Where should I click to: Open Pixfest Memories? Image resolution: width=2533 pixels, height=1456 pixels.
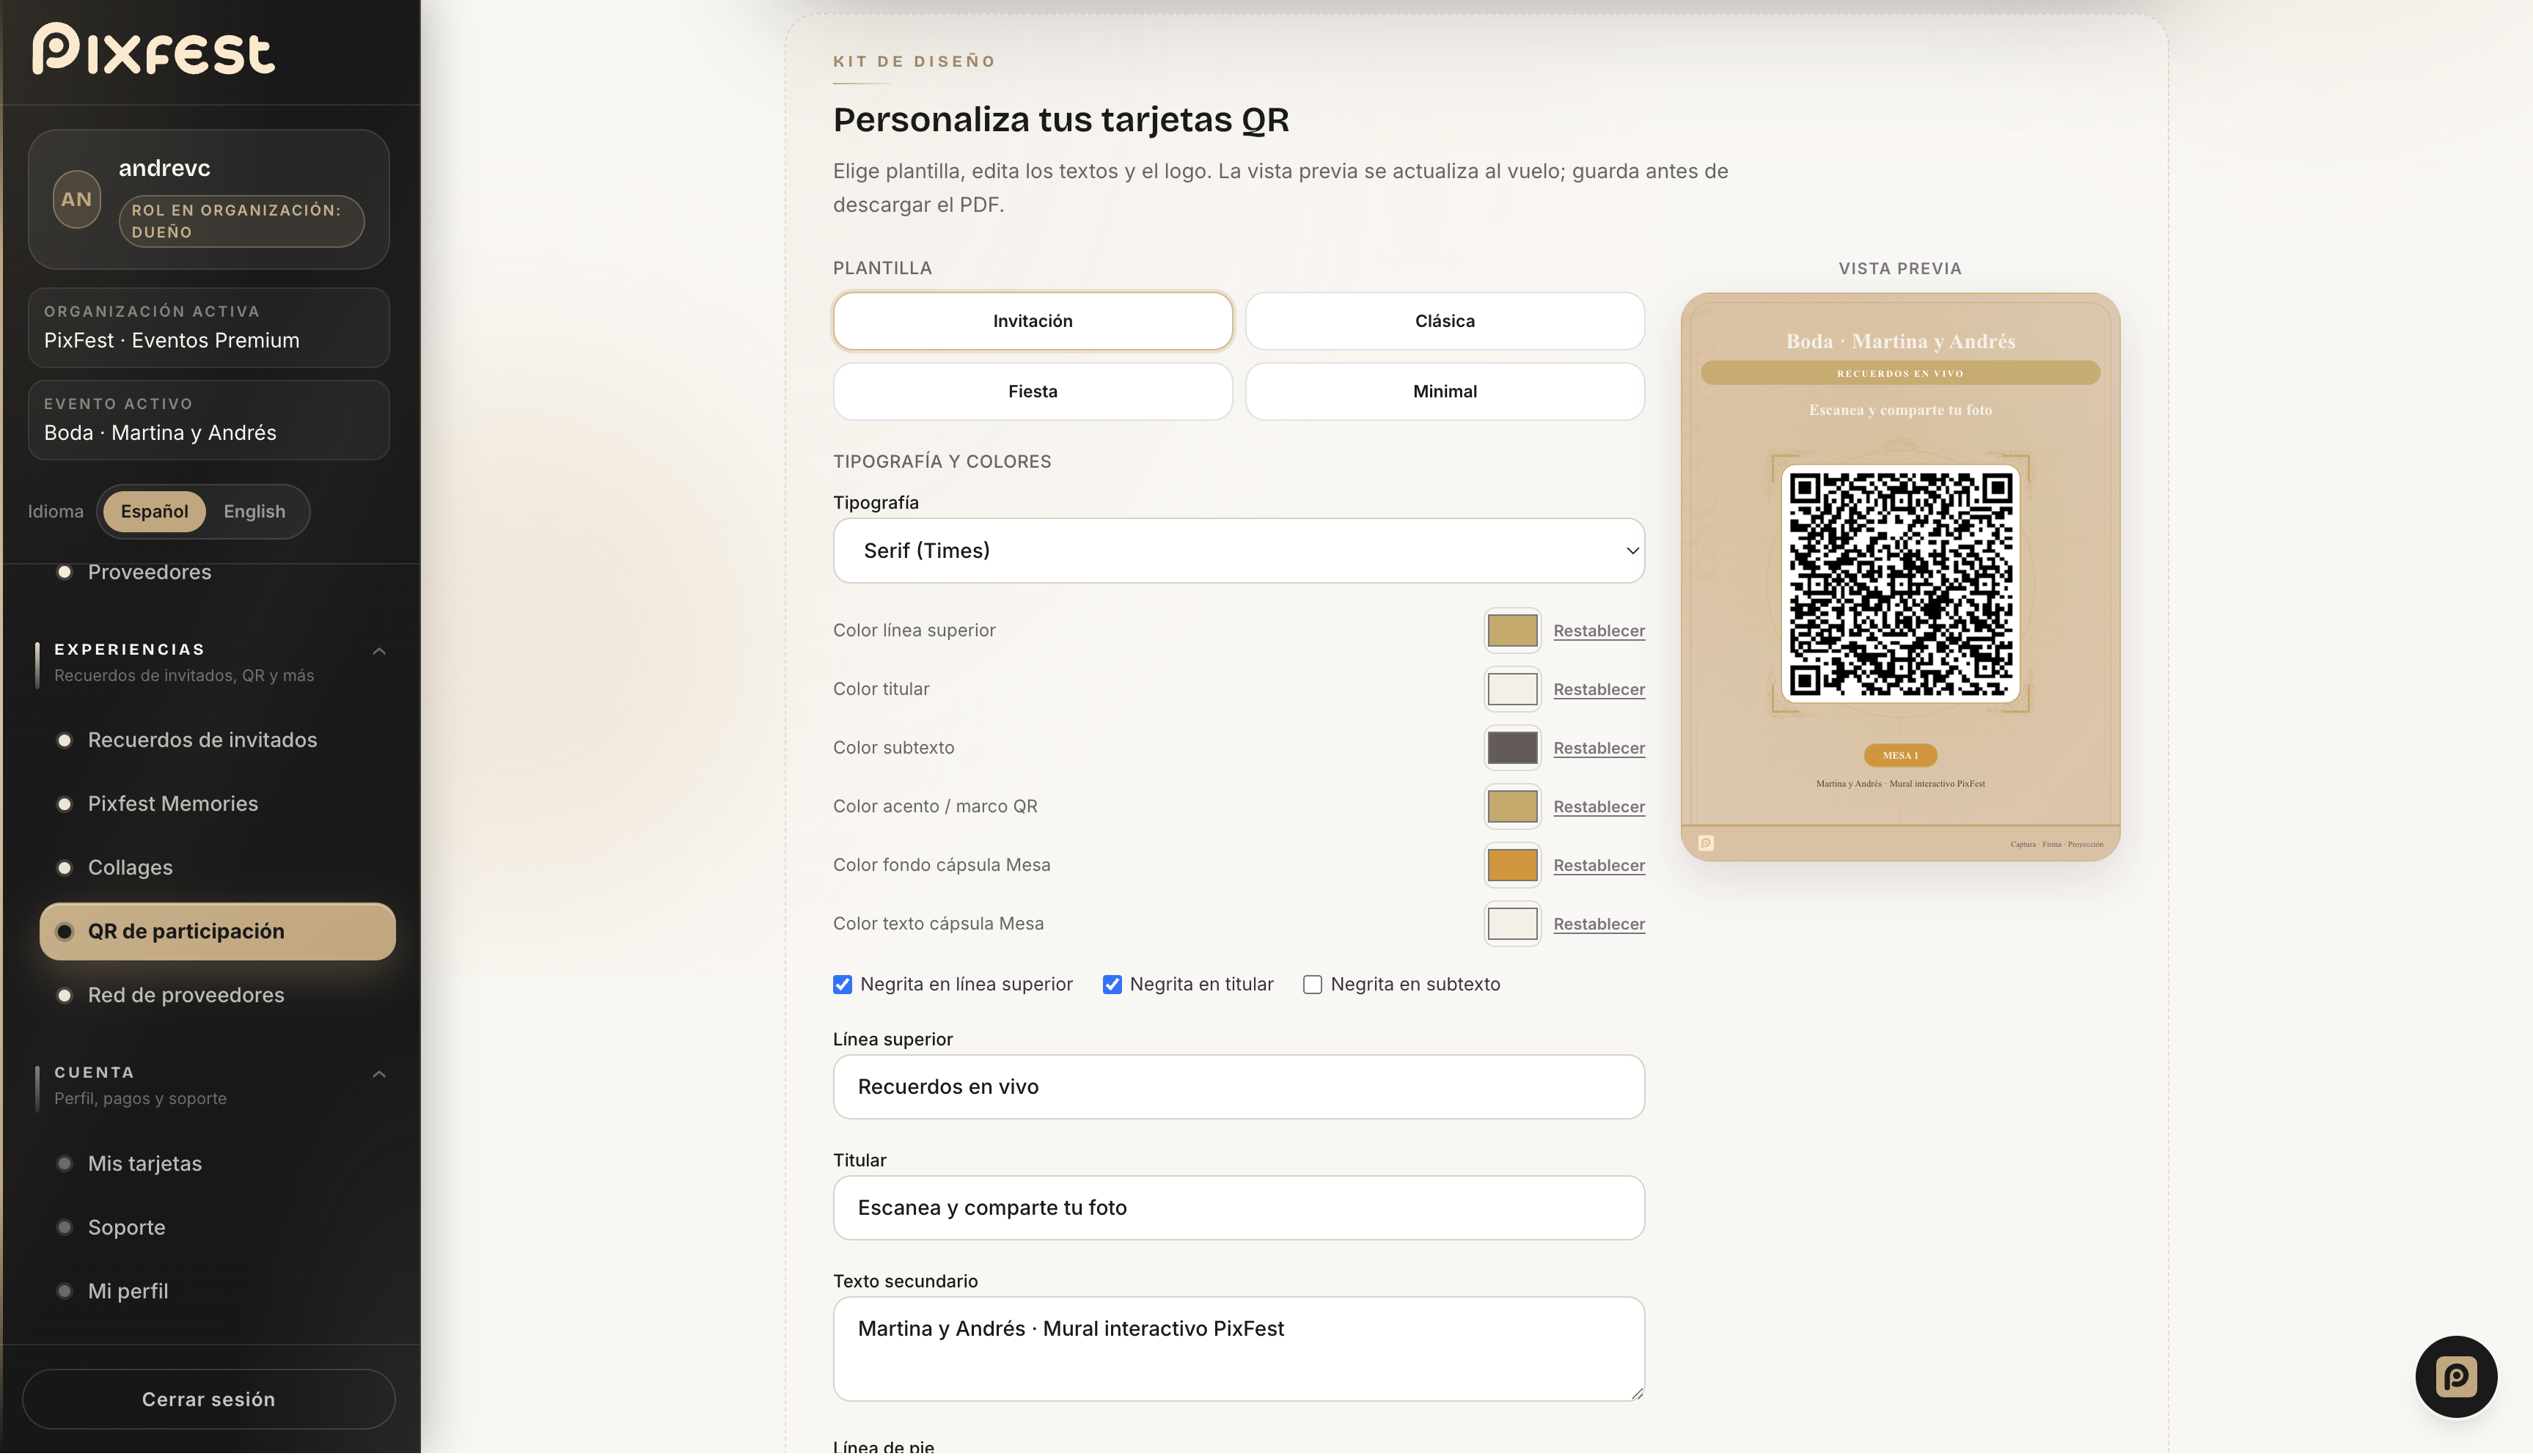point(173,804)
